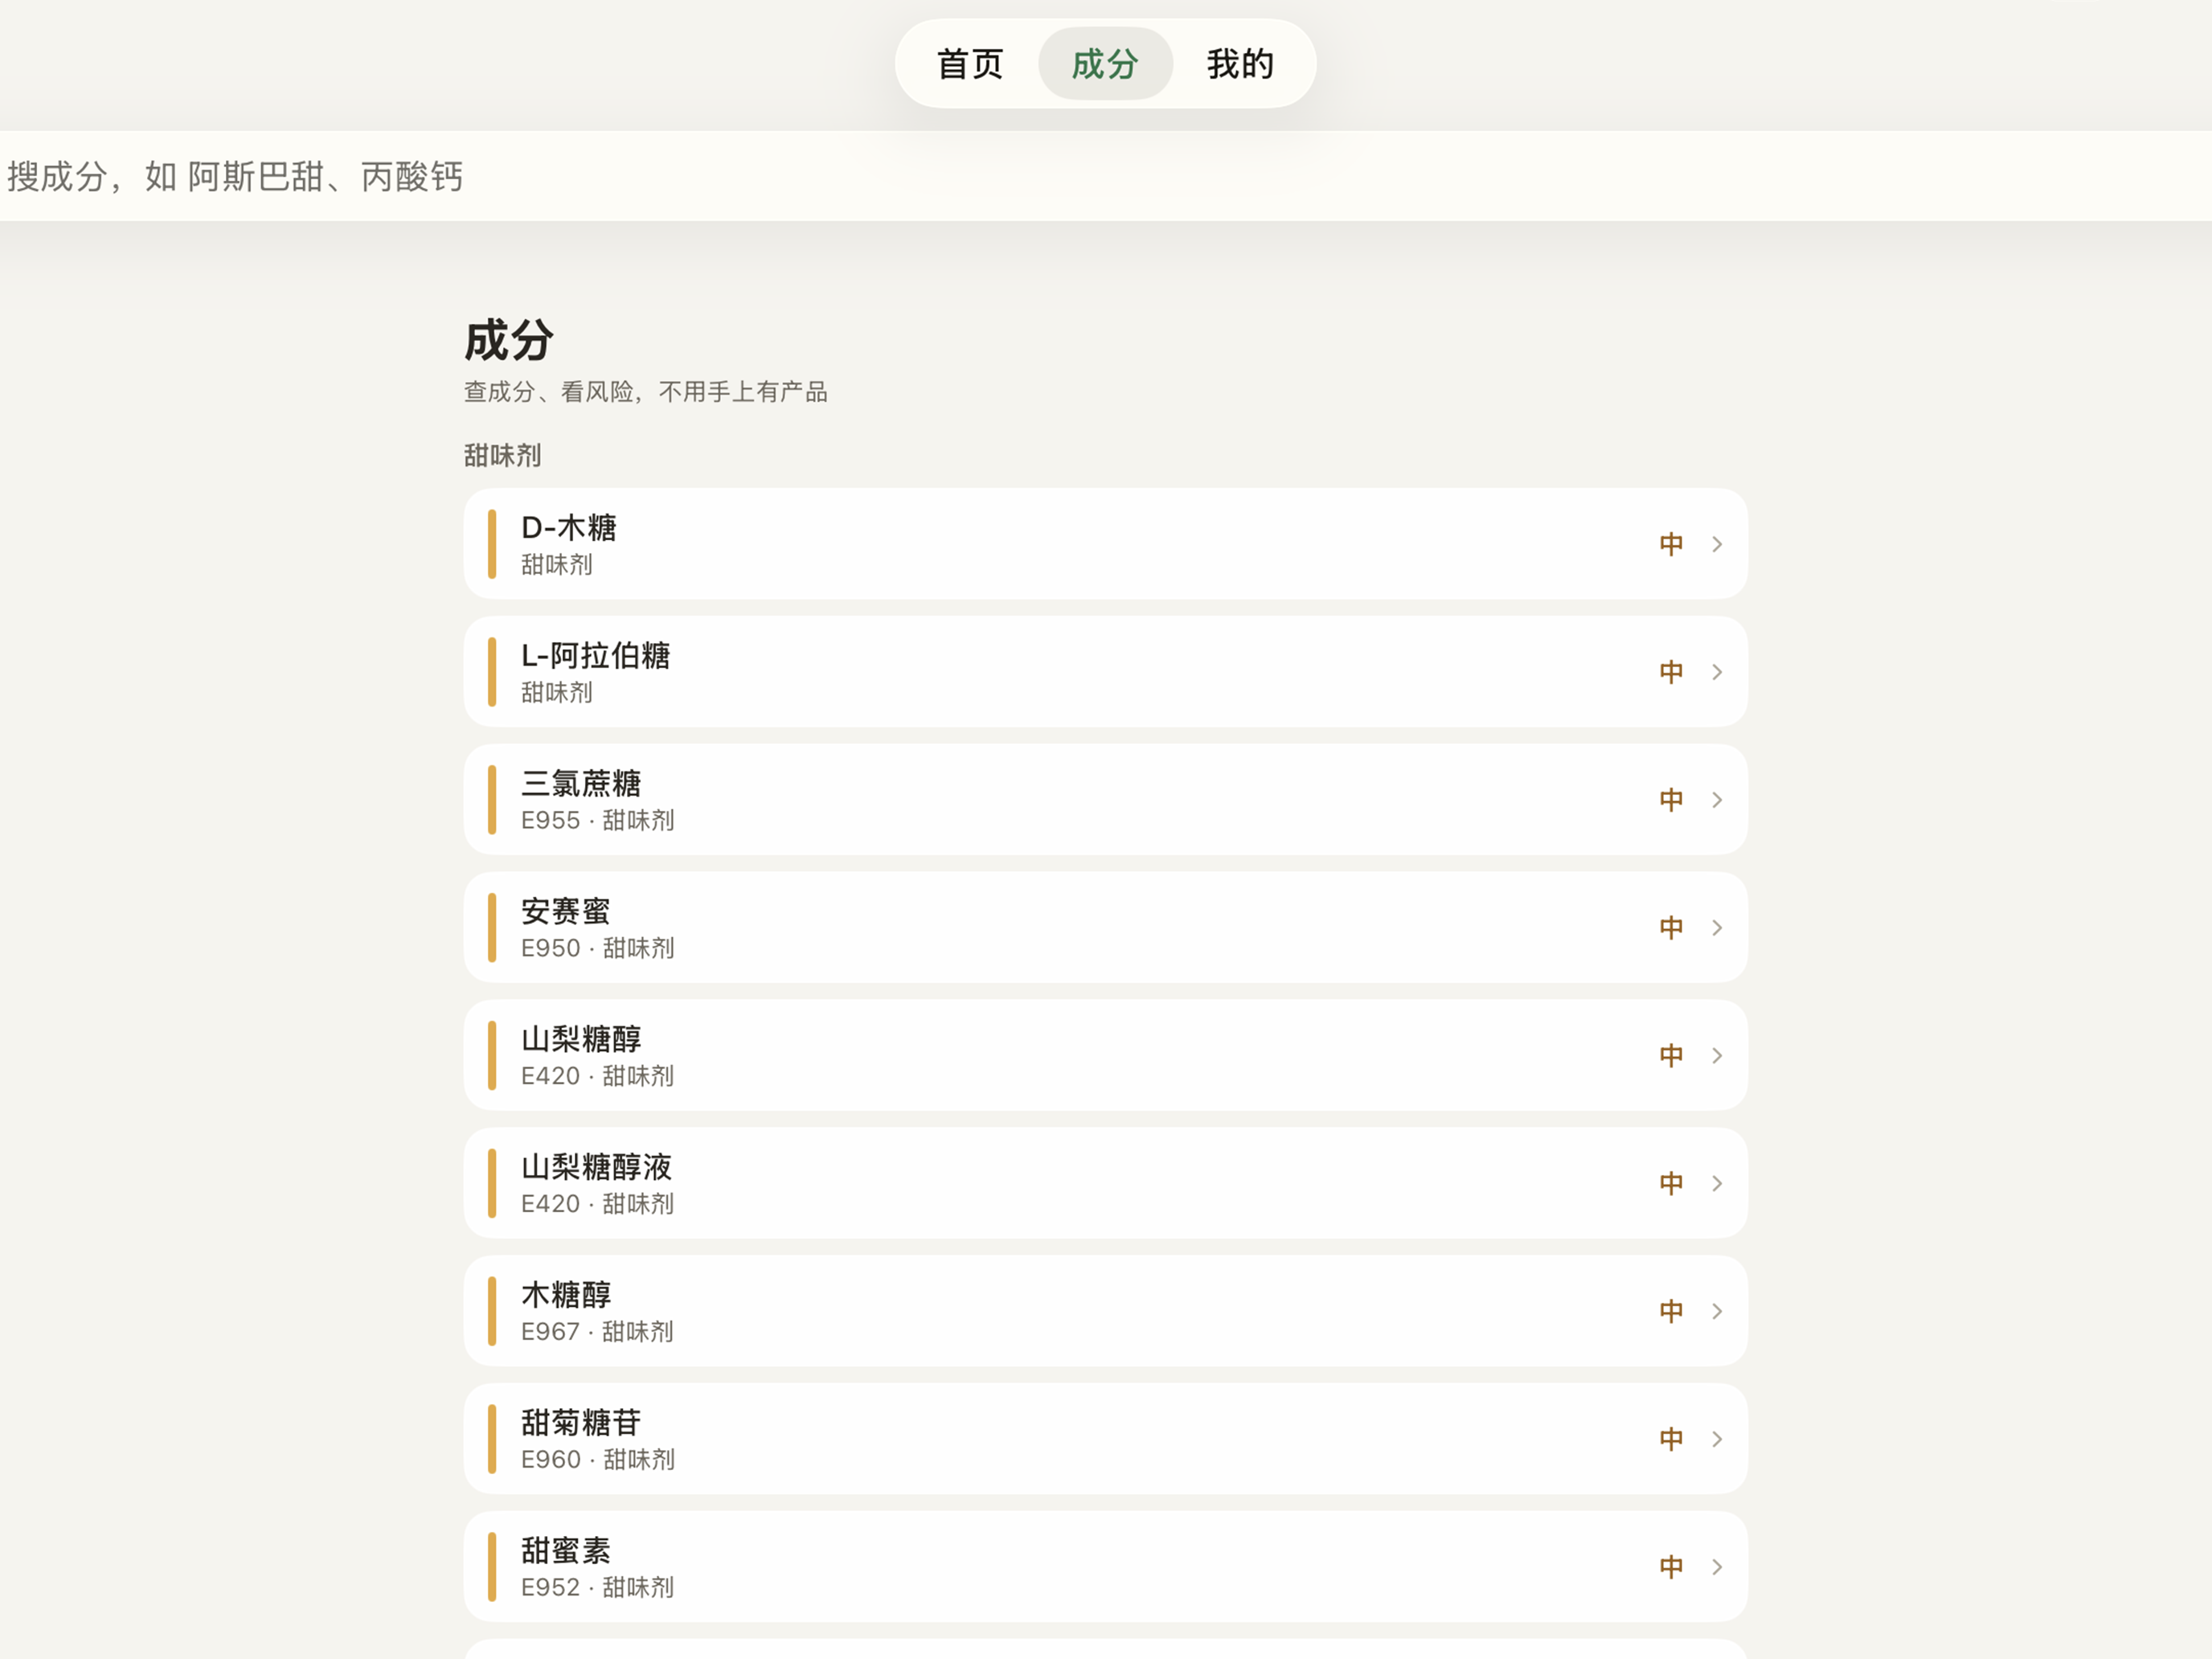The width and height of the screenshot is (2212, 1659).
Task: Open the 山梨糖醇 E420 card
Action: pos(1106,1055)
